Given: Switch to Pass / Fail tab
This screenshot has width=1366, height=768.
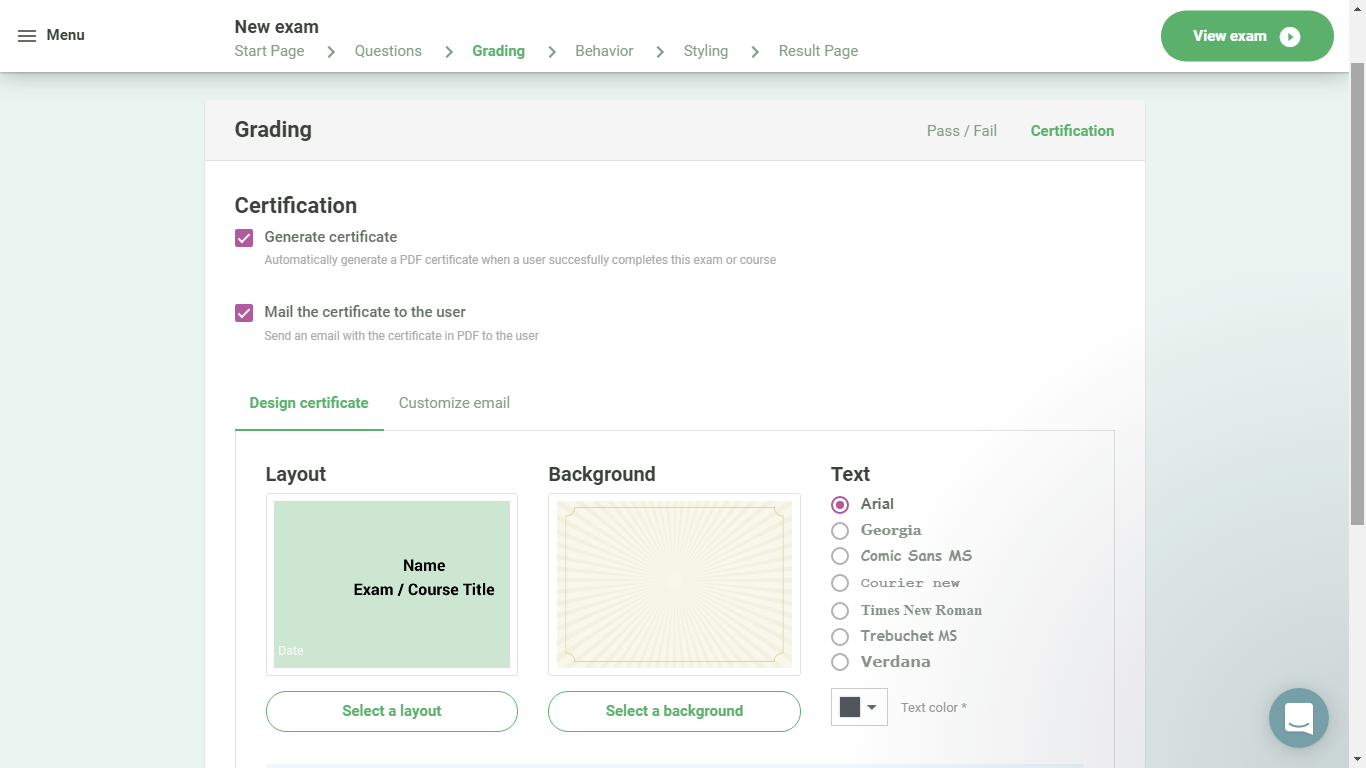Looking at the screenshot, I should click(x=962, y=131).
